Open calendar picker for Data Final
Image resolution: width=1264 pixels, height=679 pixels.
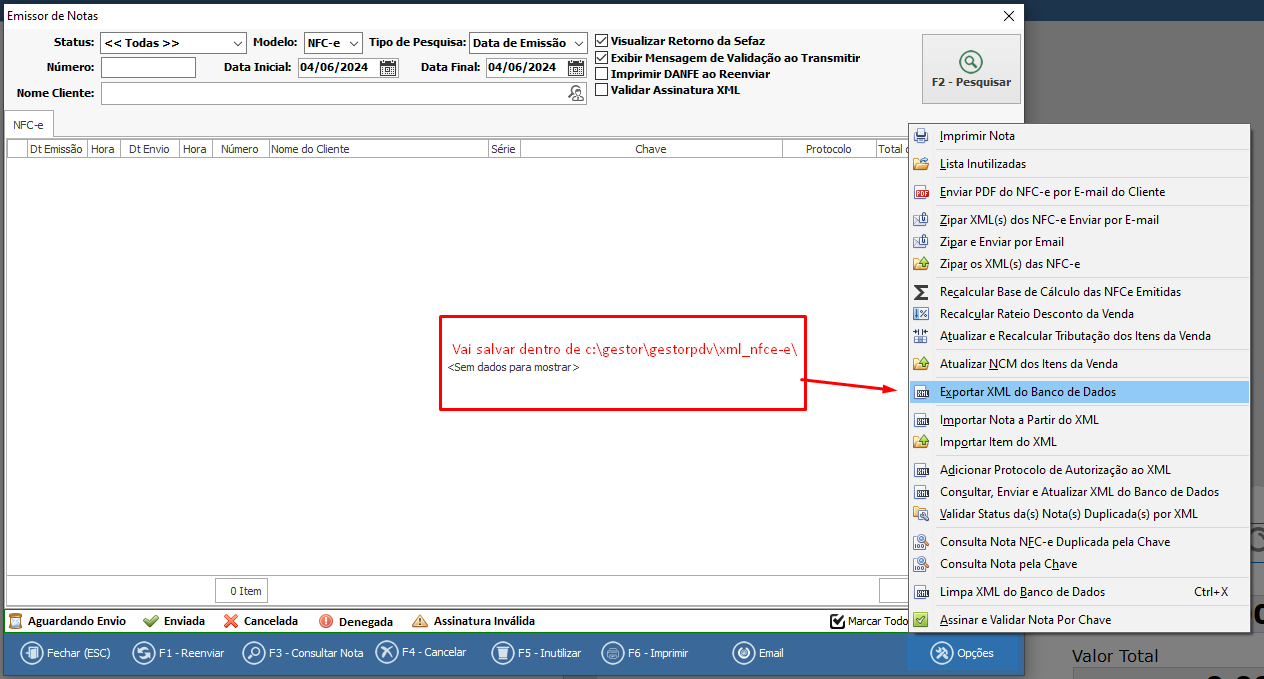click(x=576, y=68)
